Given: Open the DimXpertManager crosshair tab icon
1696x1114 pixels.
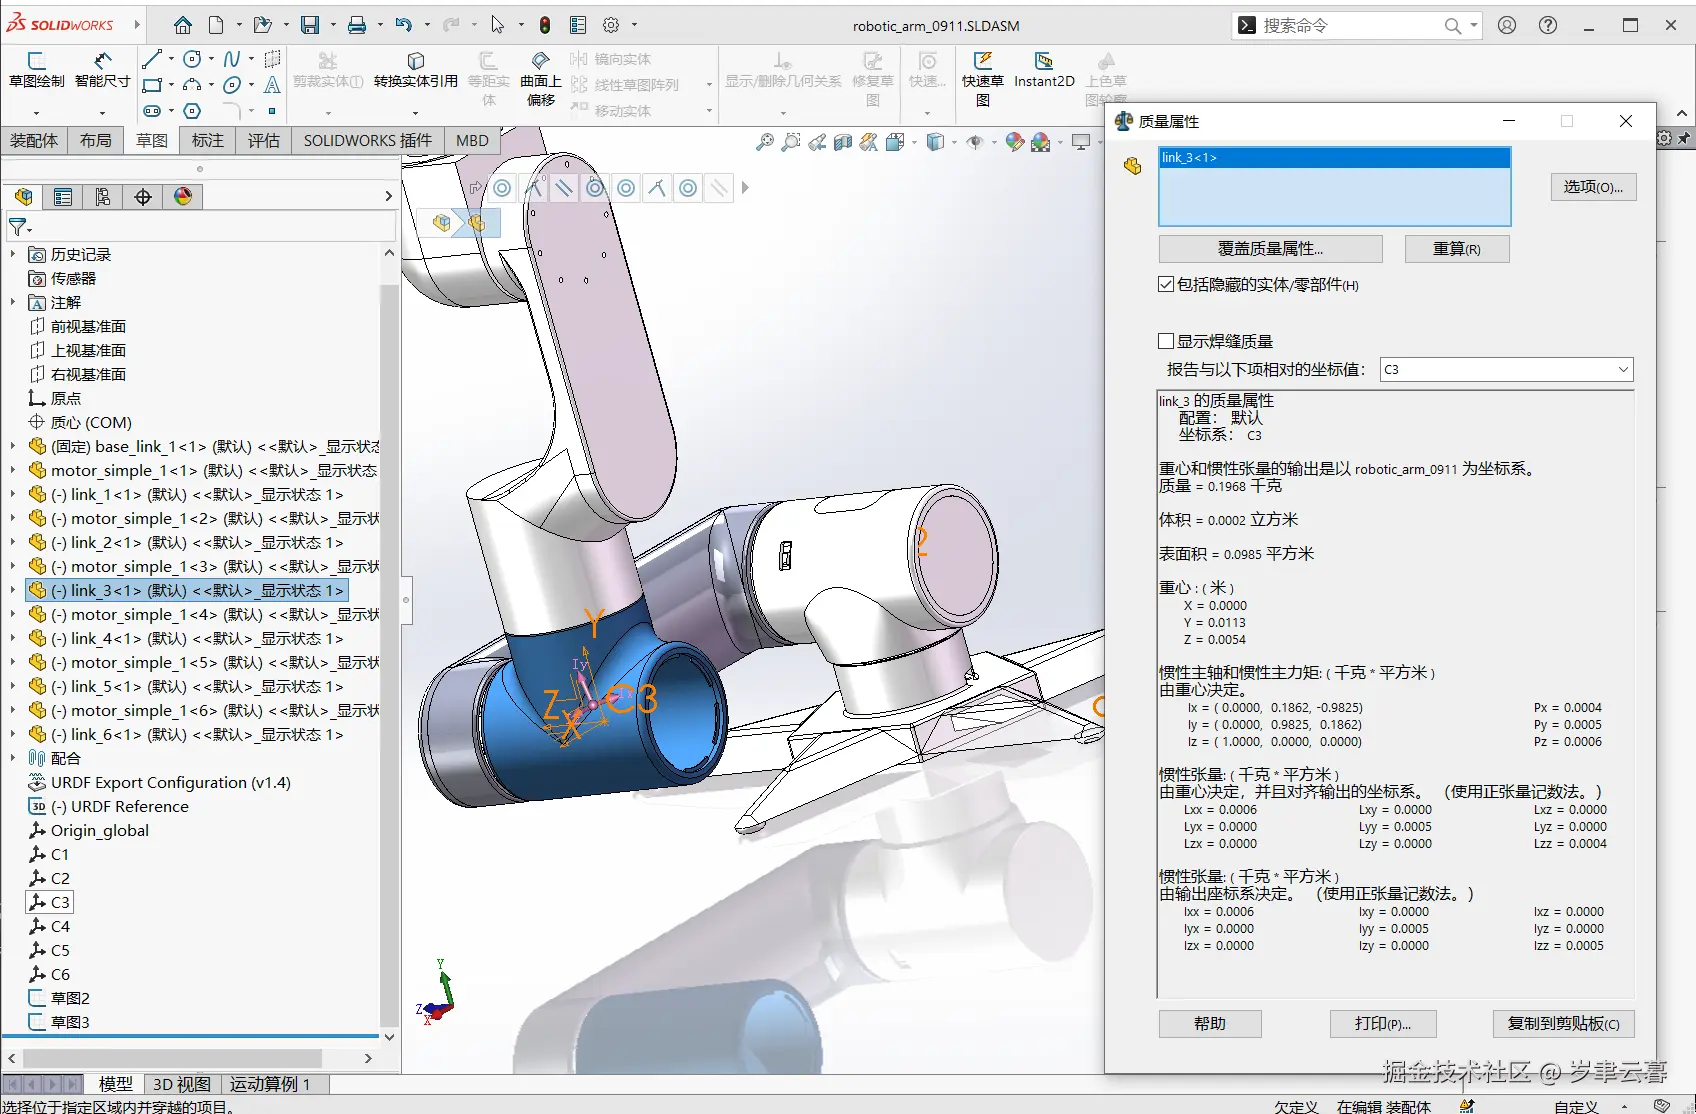Looking at the screenshot, I should pos(143,197).
